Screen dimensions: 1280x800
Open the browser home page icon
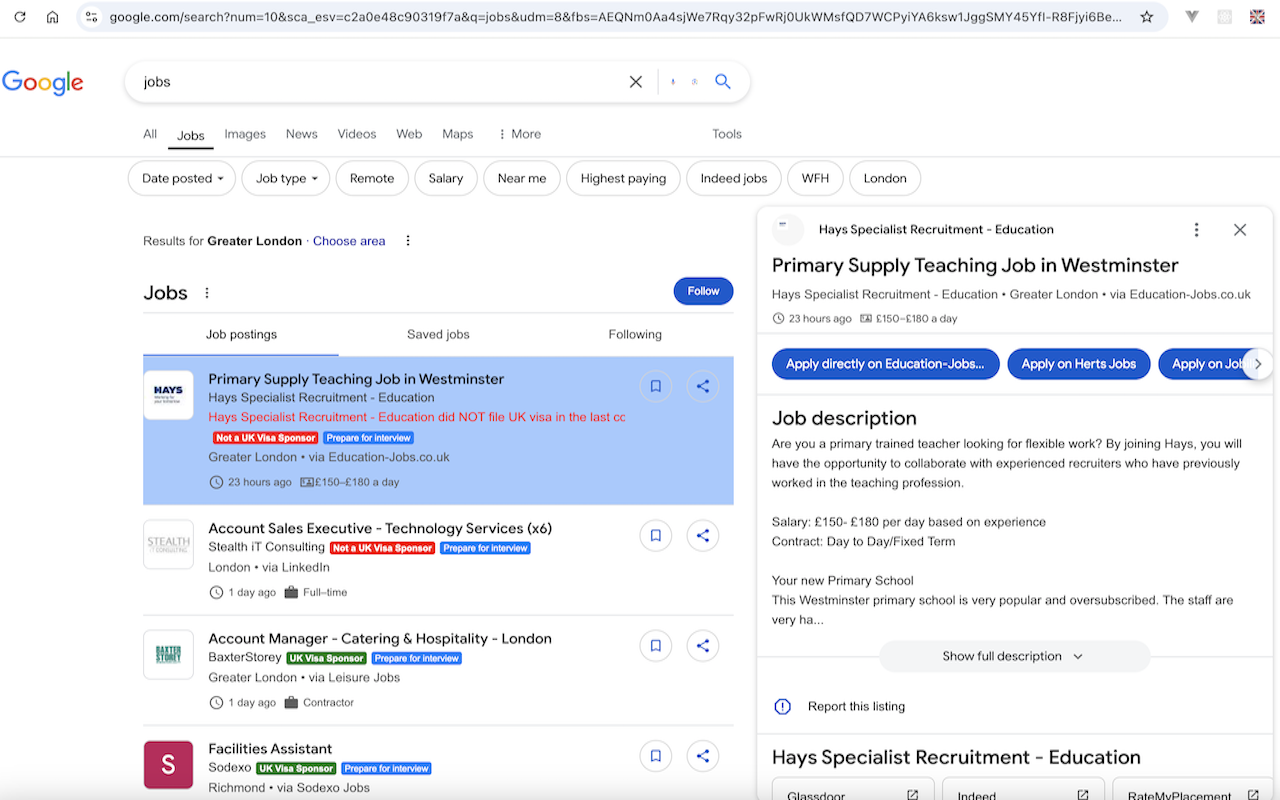53,17
